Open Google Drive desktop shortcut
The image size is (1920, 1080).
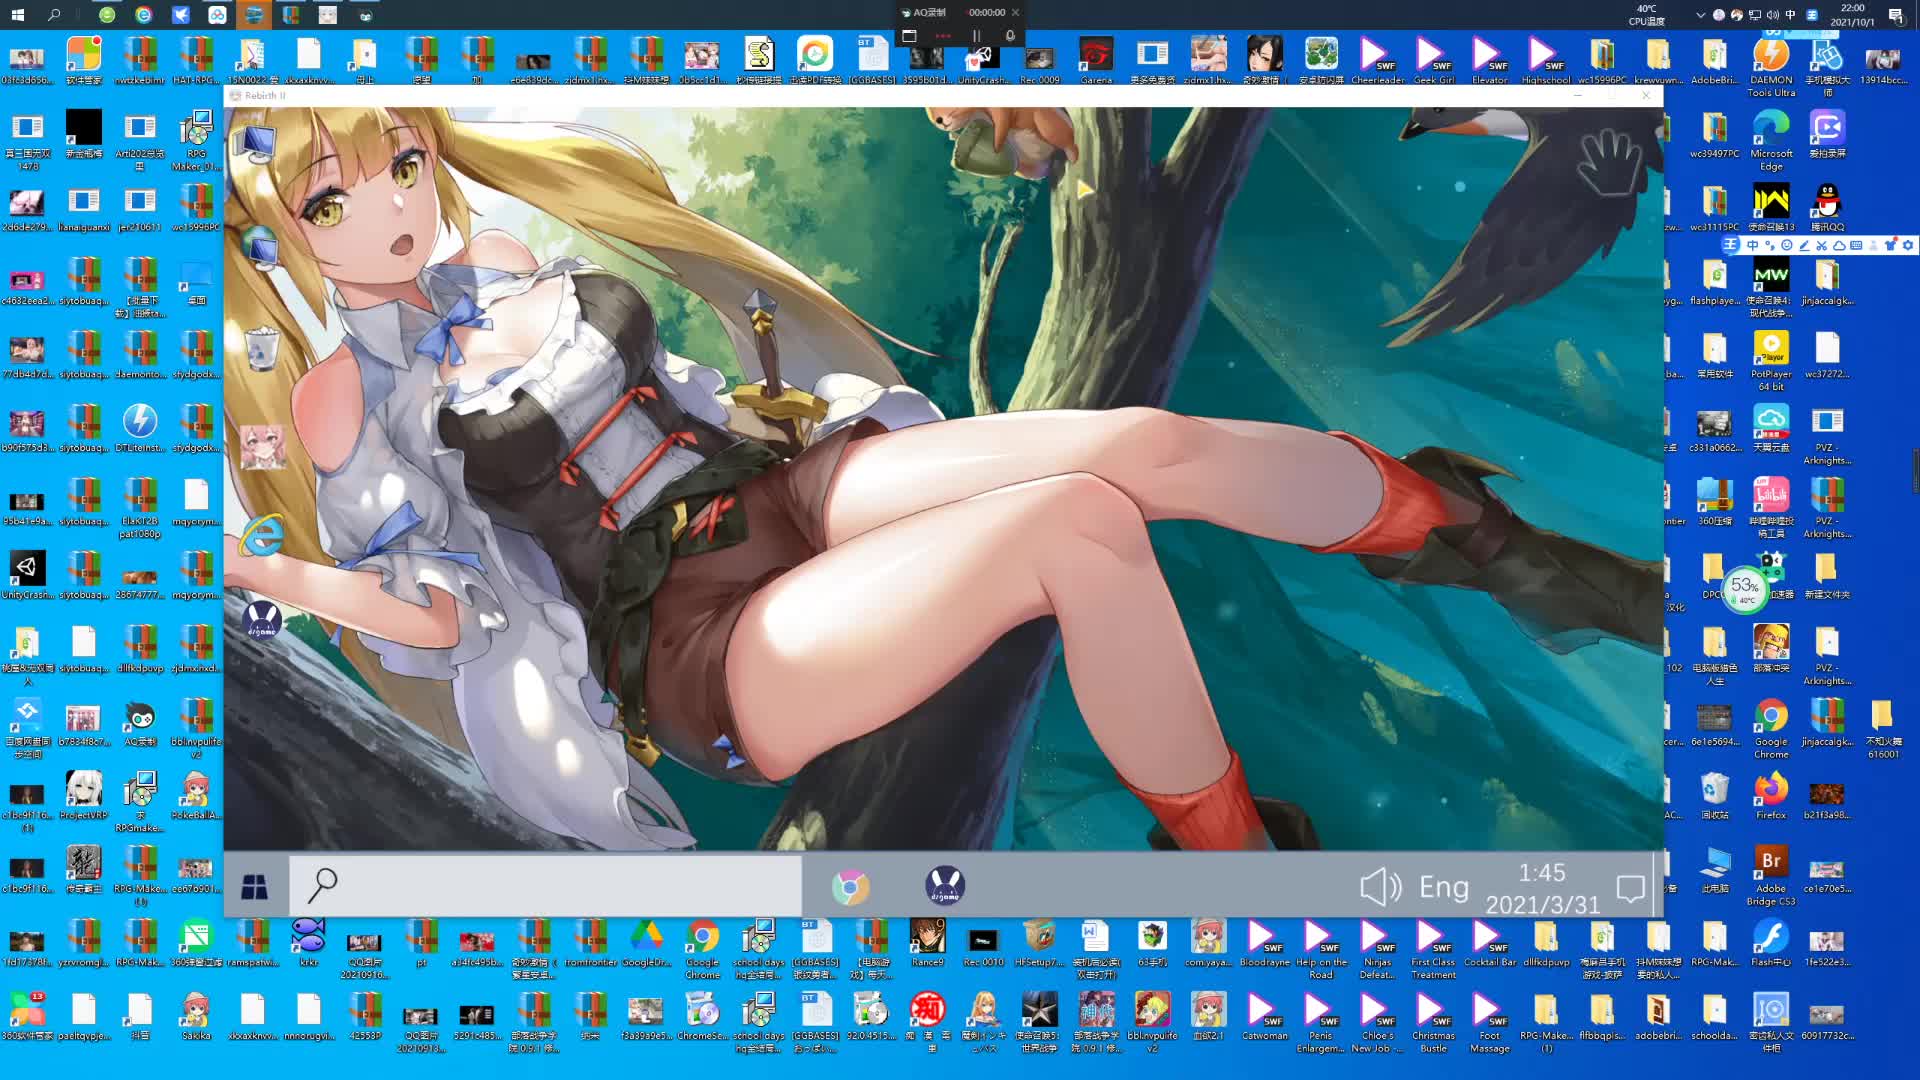point(646,942)
